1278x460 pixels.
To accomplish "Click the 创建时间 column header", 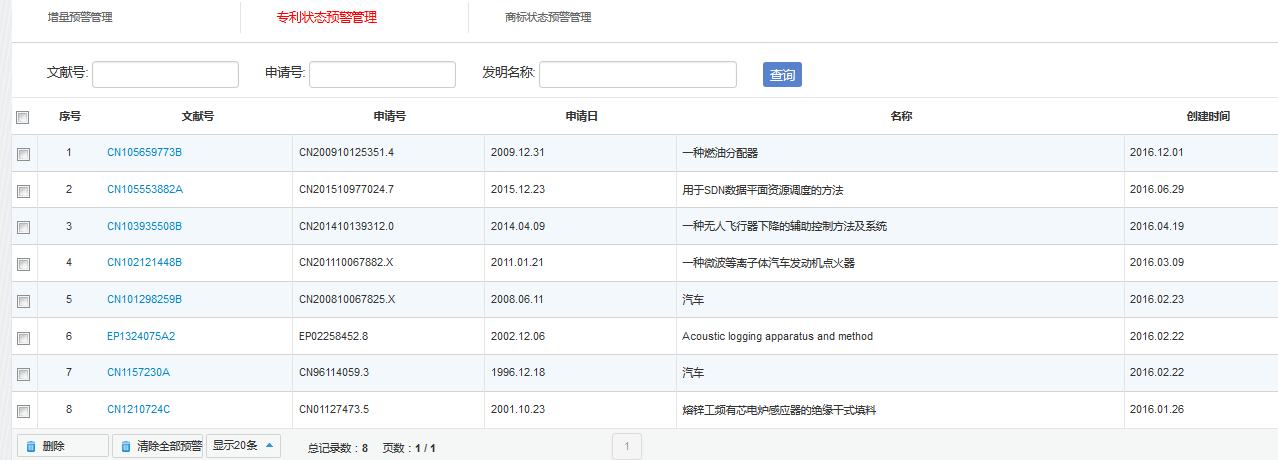I will tap(1208, 116).
